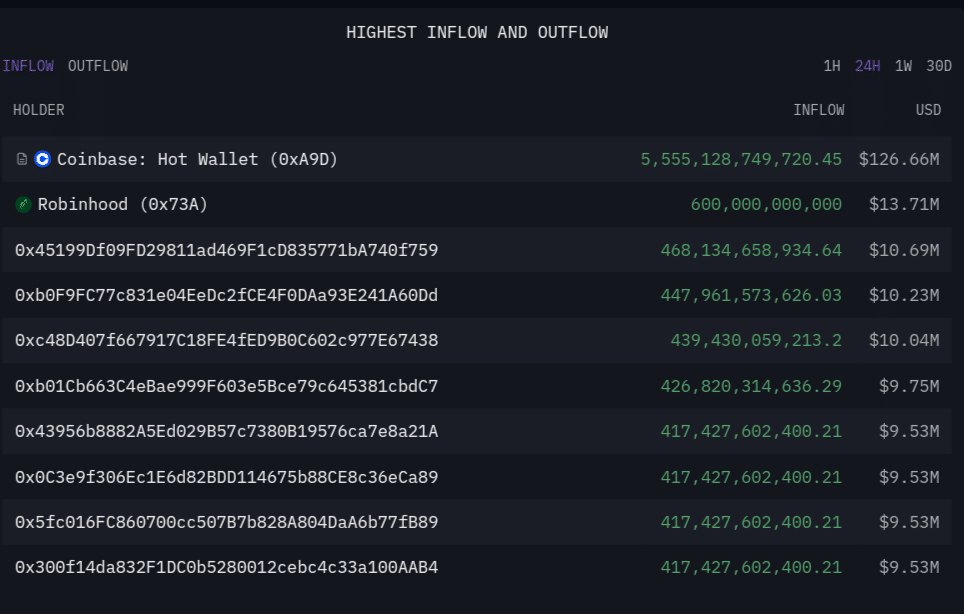Click the Robinhood feather icon
This screenshot has height=614, width=964.
[x=24, y=205]
